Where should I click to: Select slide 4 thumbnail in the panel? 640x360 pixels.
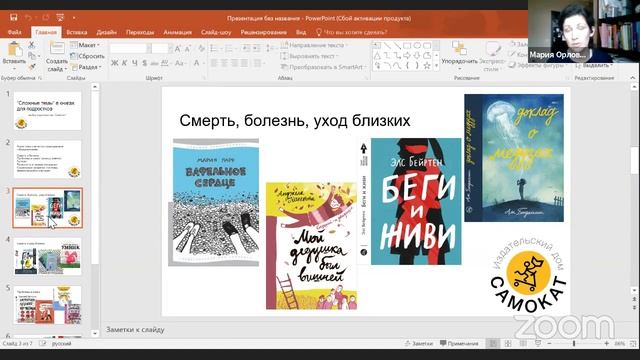[47, 256]
